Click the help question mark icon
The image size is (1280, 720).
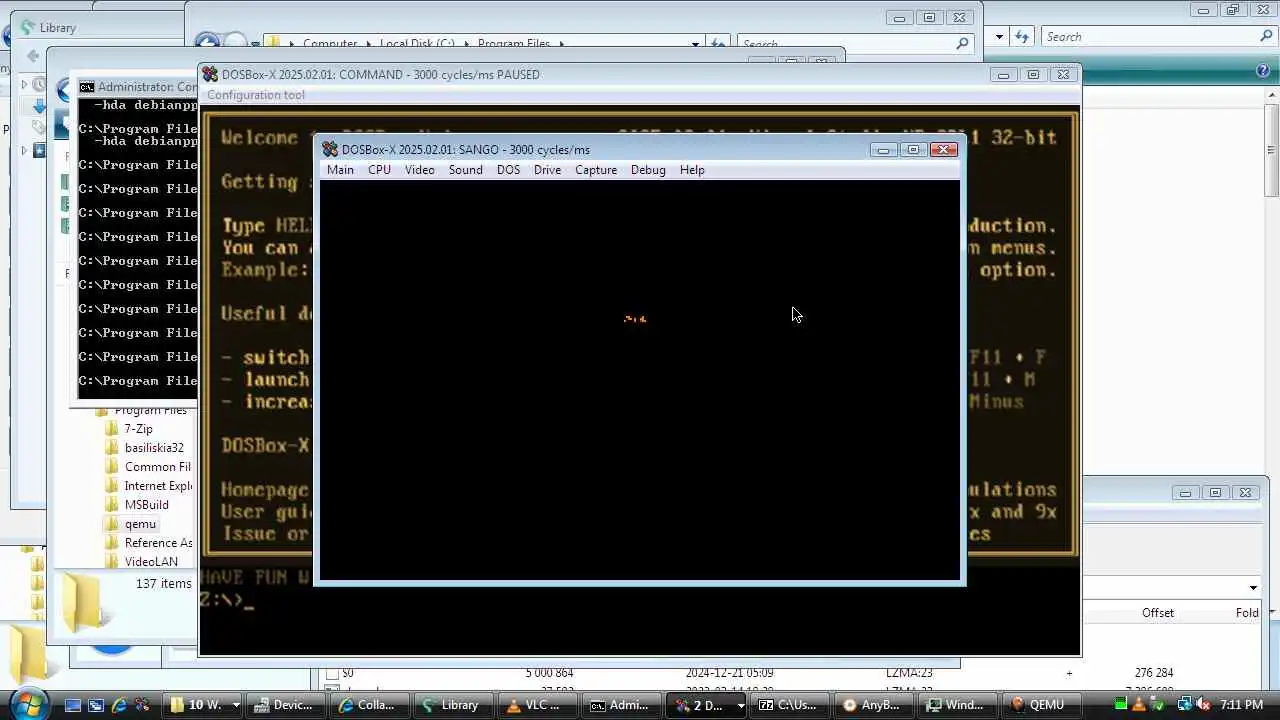(x=1263, y=70)
